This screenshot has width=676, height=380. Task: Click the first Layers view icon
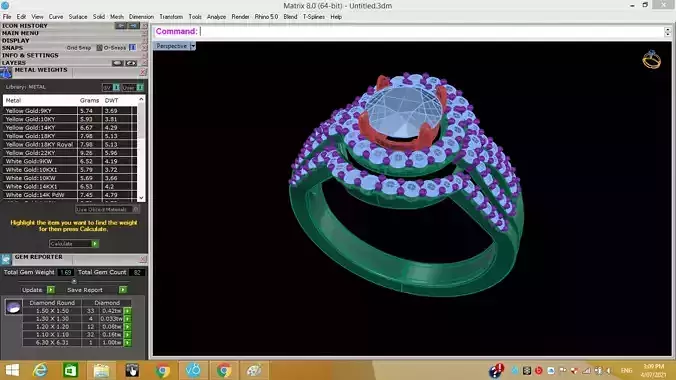(117, 63)
